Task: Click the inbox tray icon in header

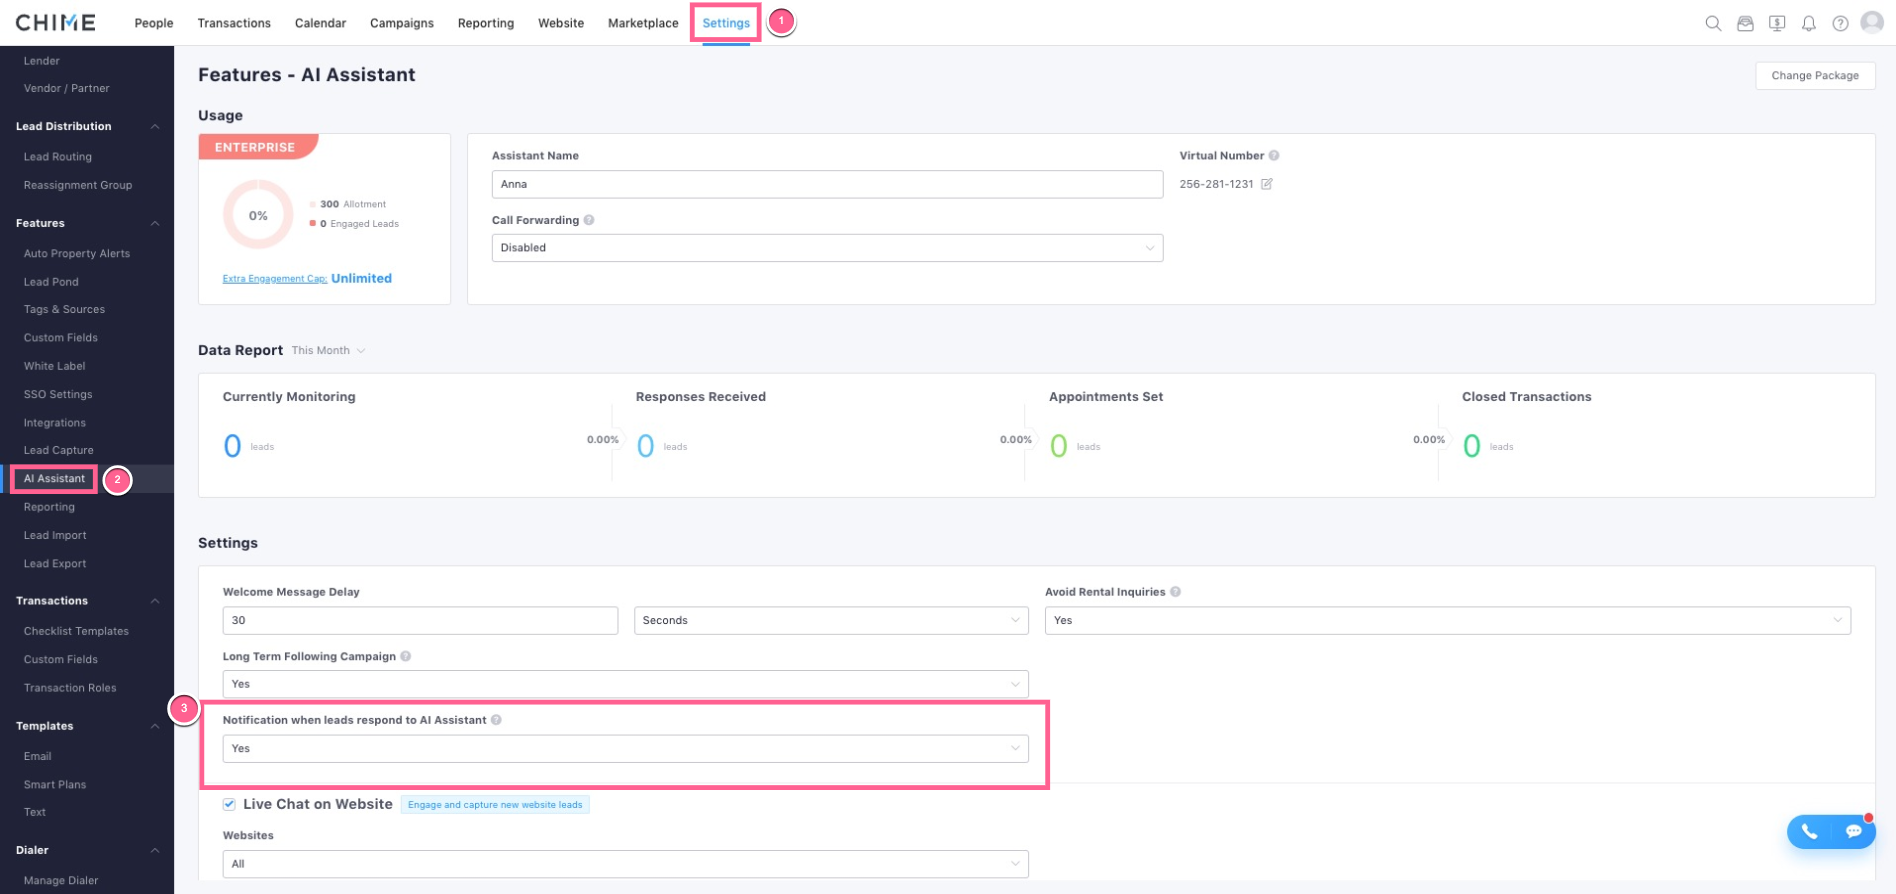Action: click(1745, 23)
